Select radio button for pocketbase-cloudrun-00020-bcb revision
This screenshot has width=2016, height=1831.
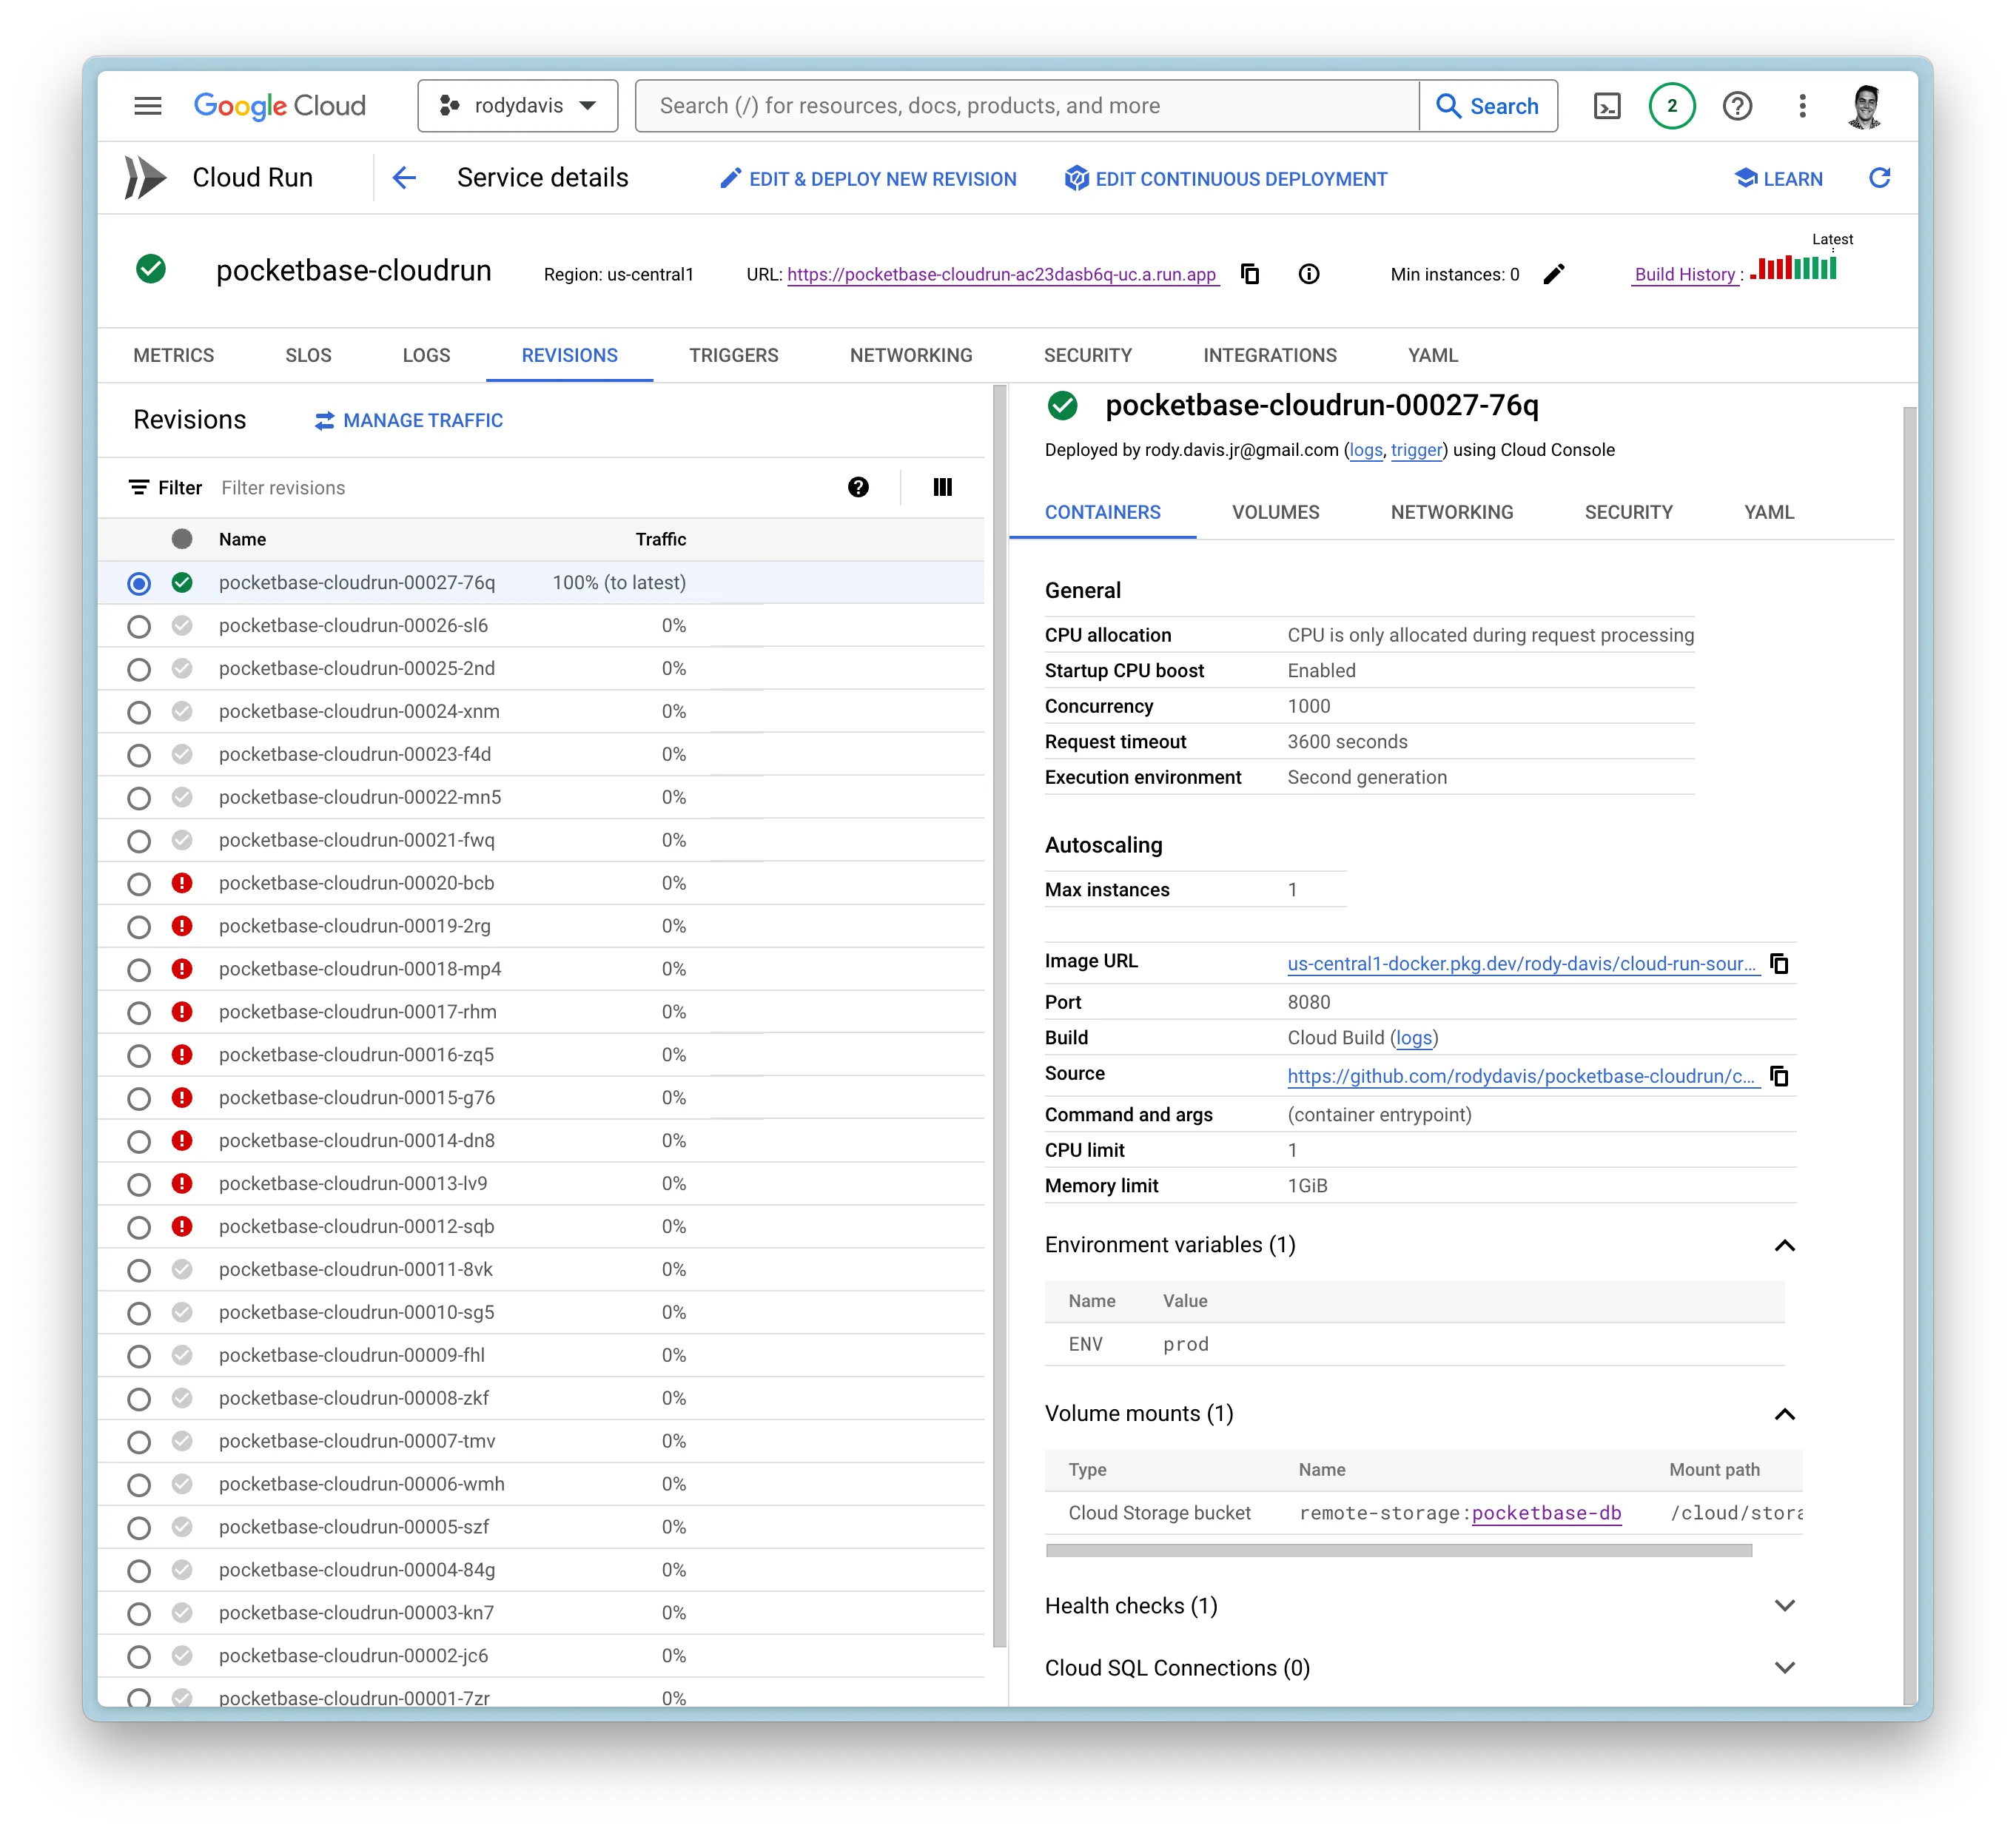139,884
